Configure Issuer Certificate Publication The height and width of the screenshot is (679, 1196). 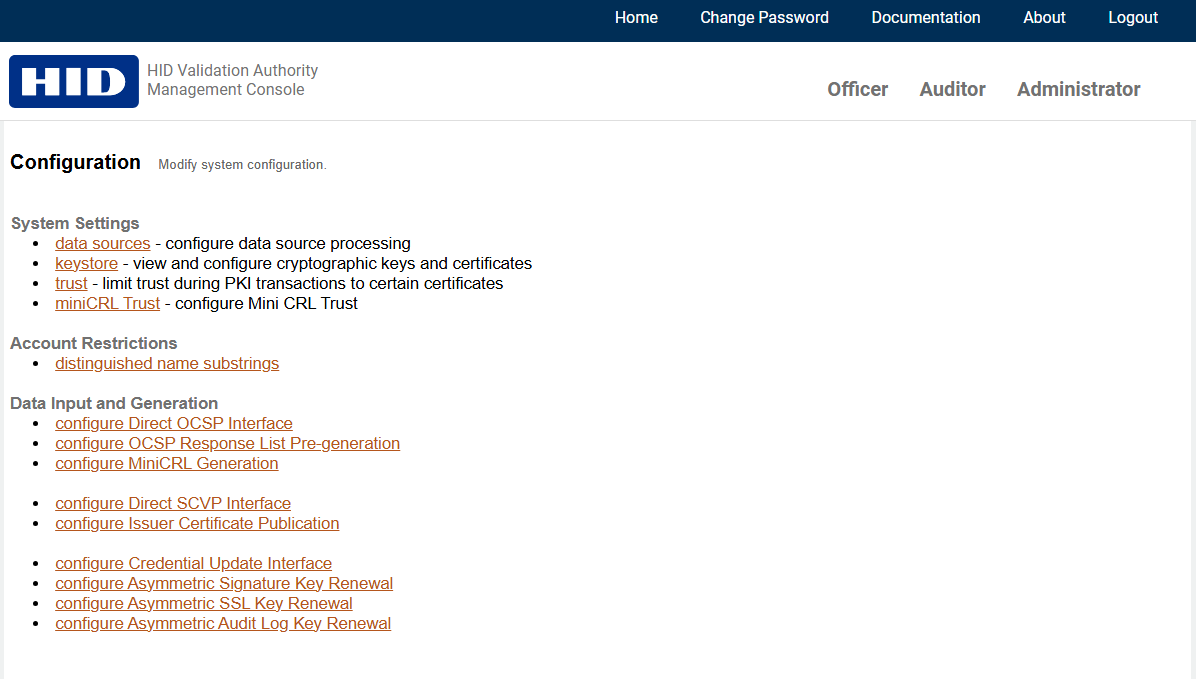197,524
